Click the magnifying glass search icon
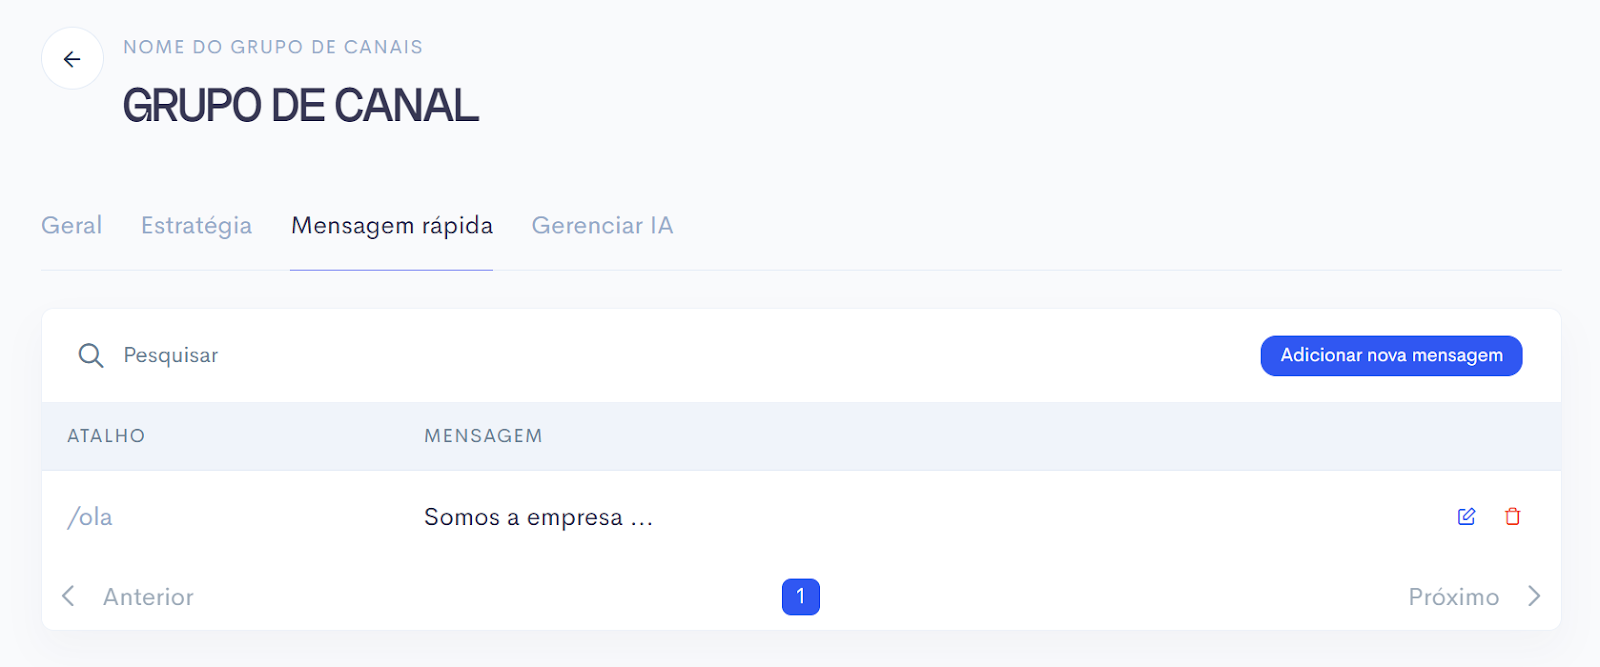This screenshot has width=1600, height=667. point(91,355)
